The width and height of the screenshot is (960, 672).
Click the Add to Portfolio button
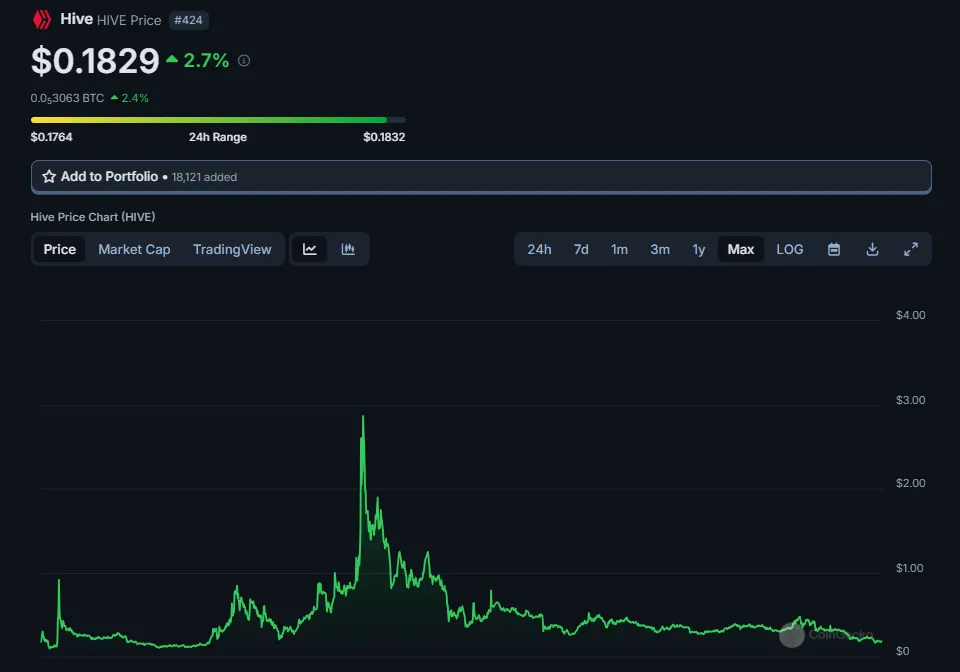481,177
